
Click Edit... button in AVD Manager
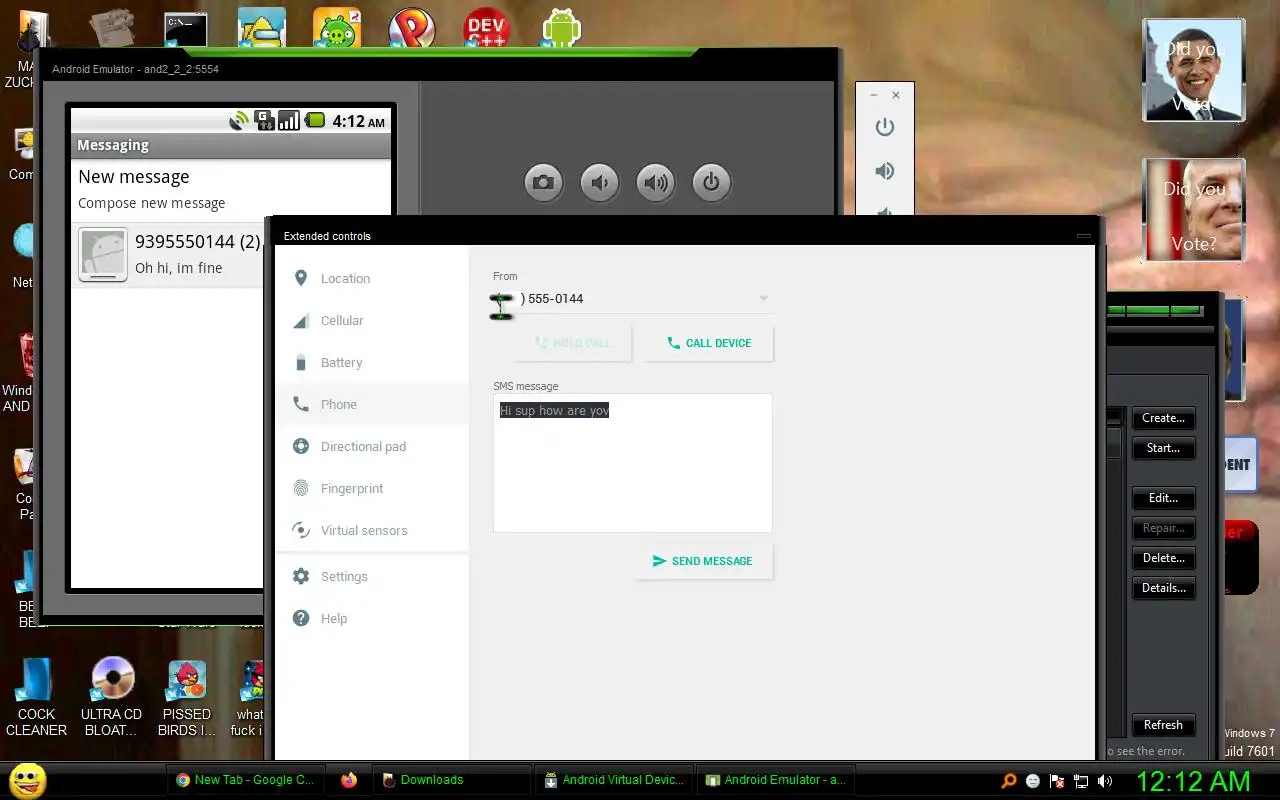[1163, 498]
